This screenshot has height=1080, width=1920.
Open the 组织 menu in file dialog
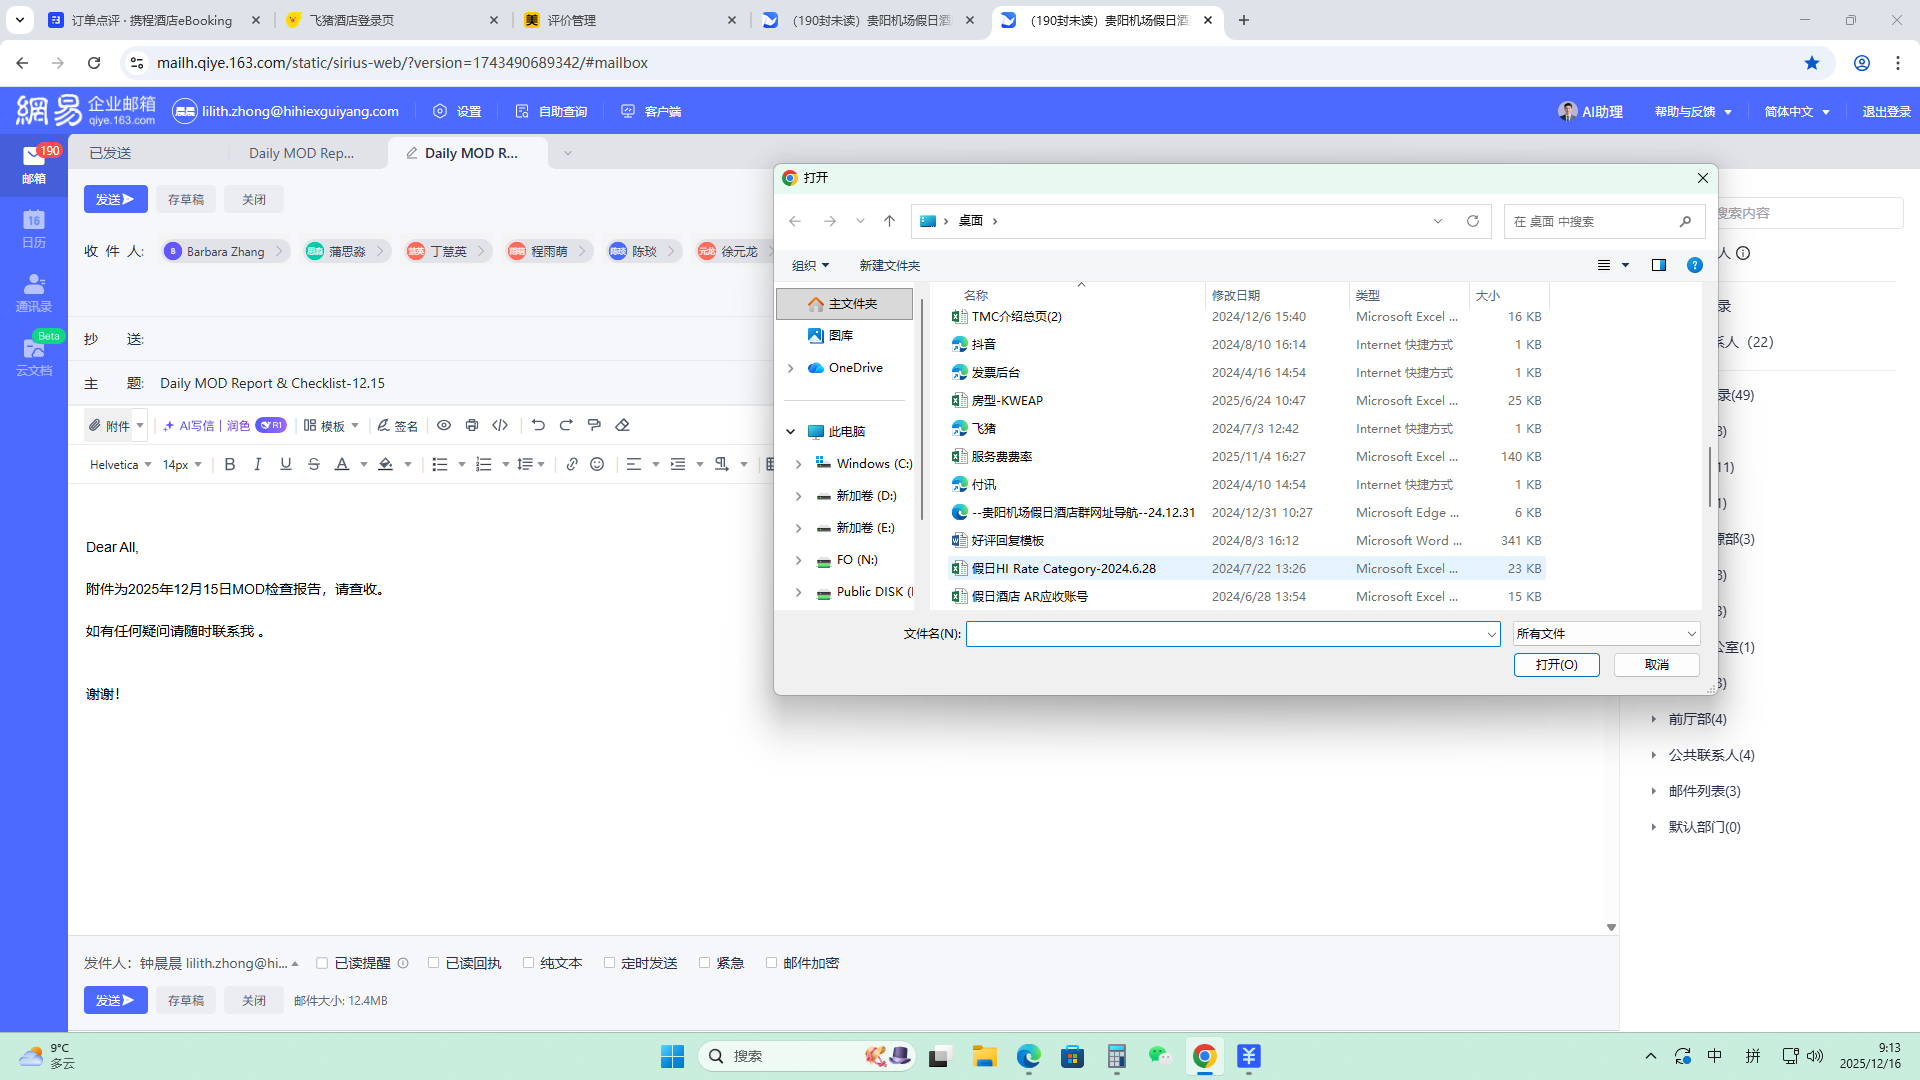click(810, 265)
